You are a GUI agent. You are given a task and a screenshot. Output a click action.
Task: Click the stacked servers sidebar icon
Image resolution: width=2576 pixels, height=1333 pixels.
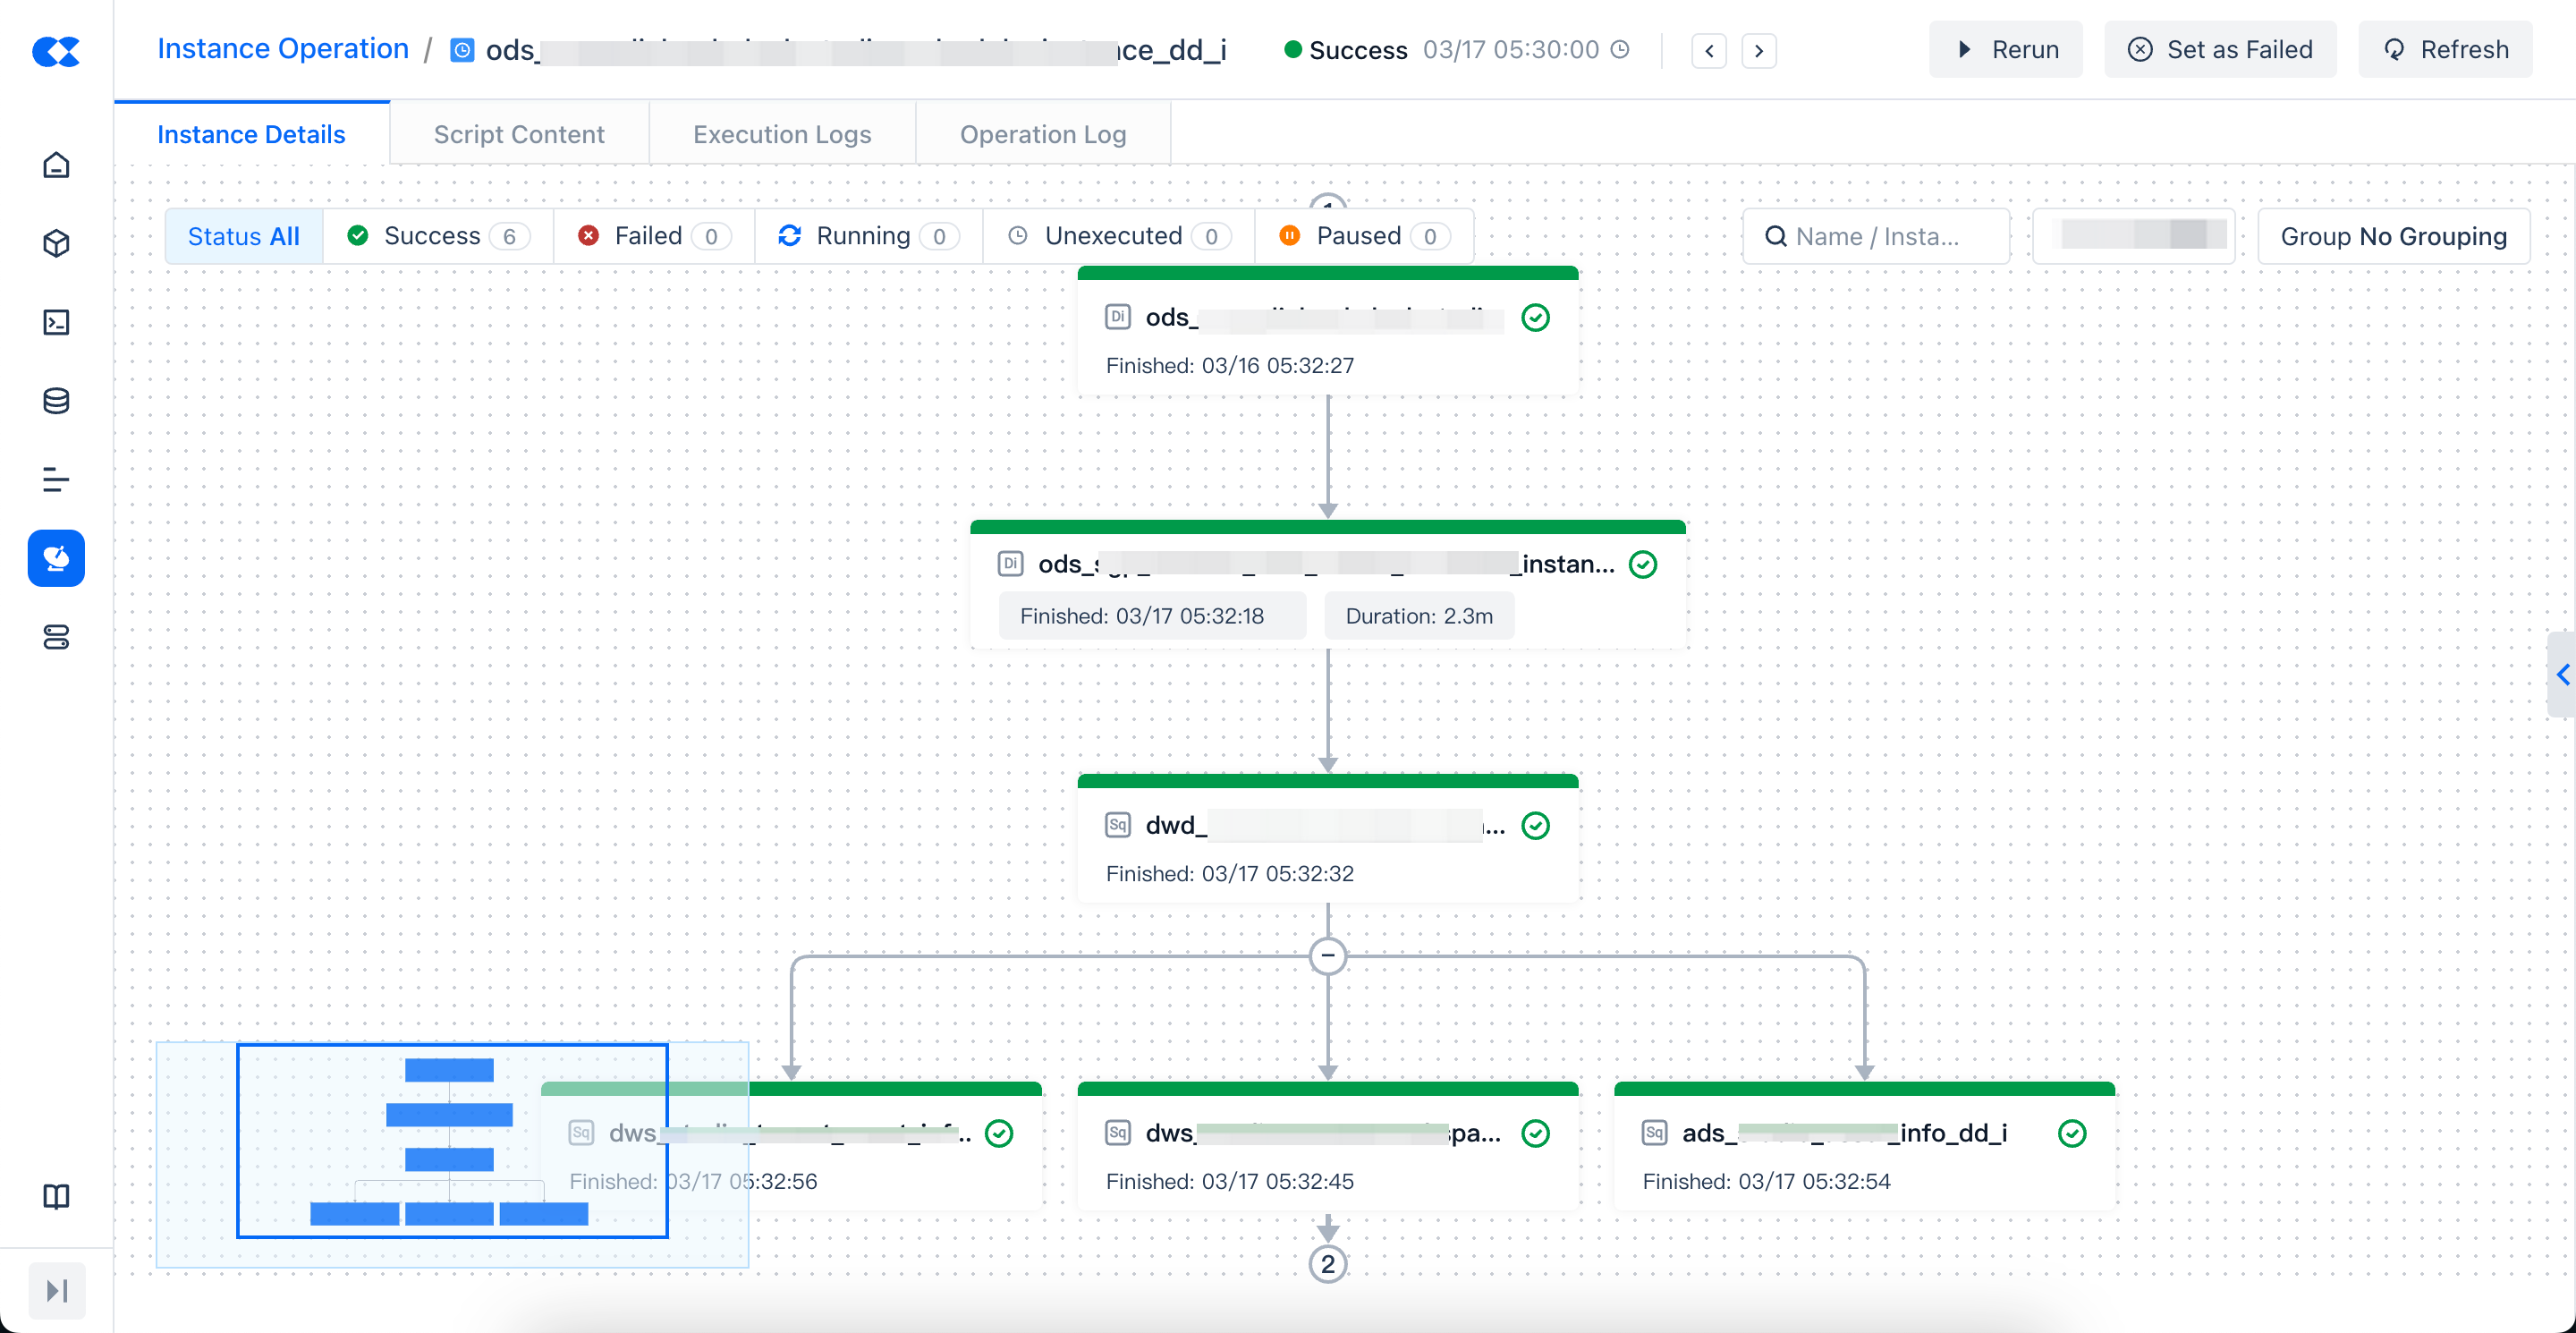[56, 637]
